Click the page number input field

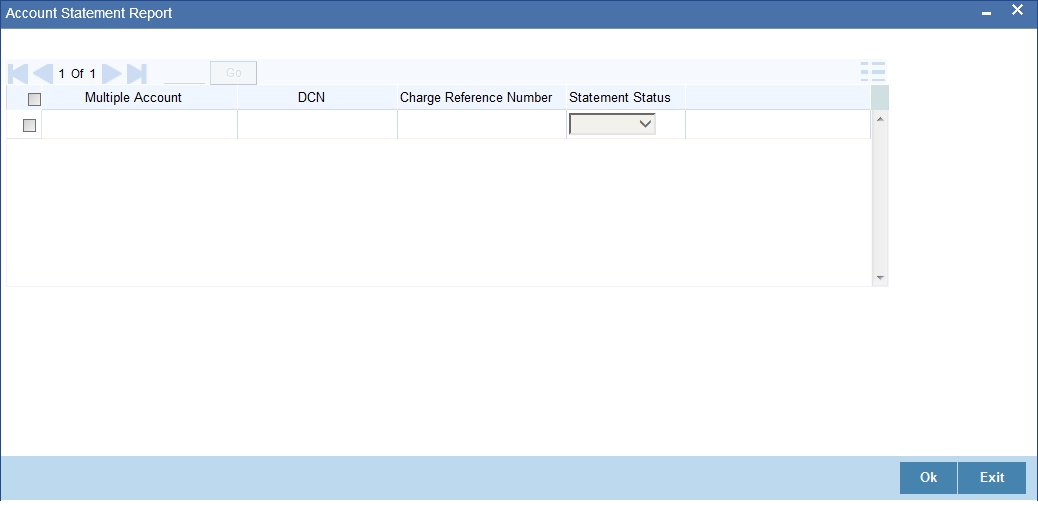click(x=184, y=74)
